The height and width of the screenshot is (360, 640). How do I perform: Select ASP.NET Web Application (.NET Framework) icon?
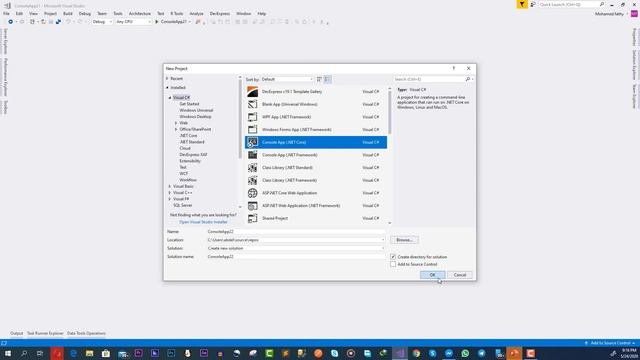pos(253,206)
